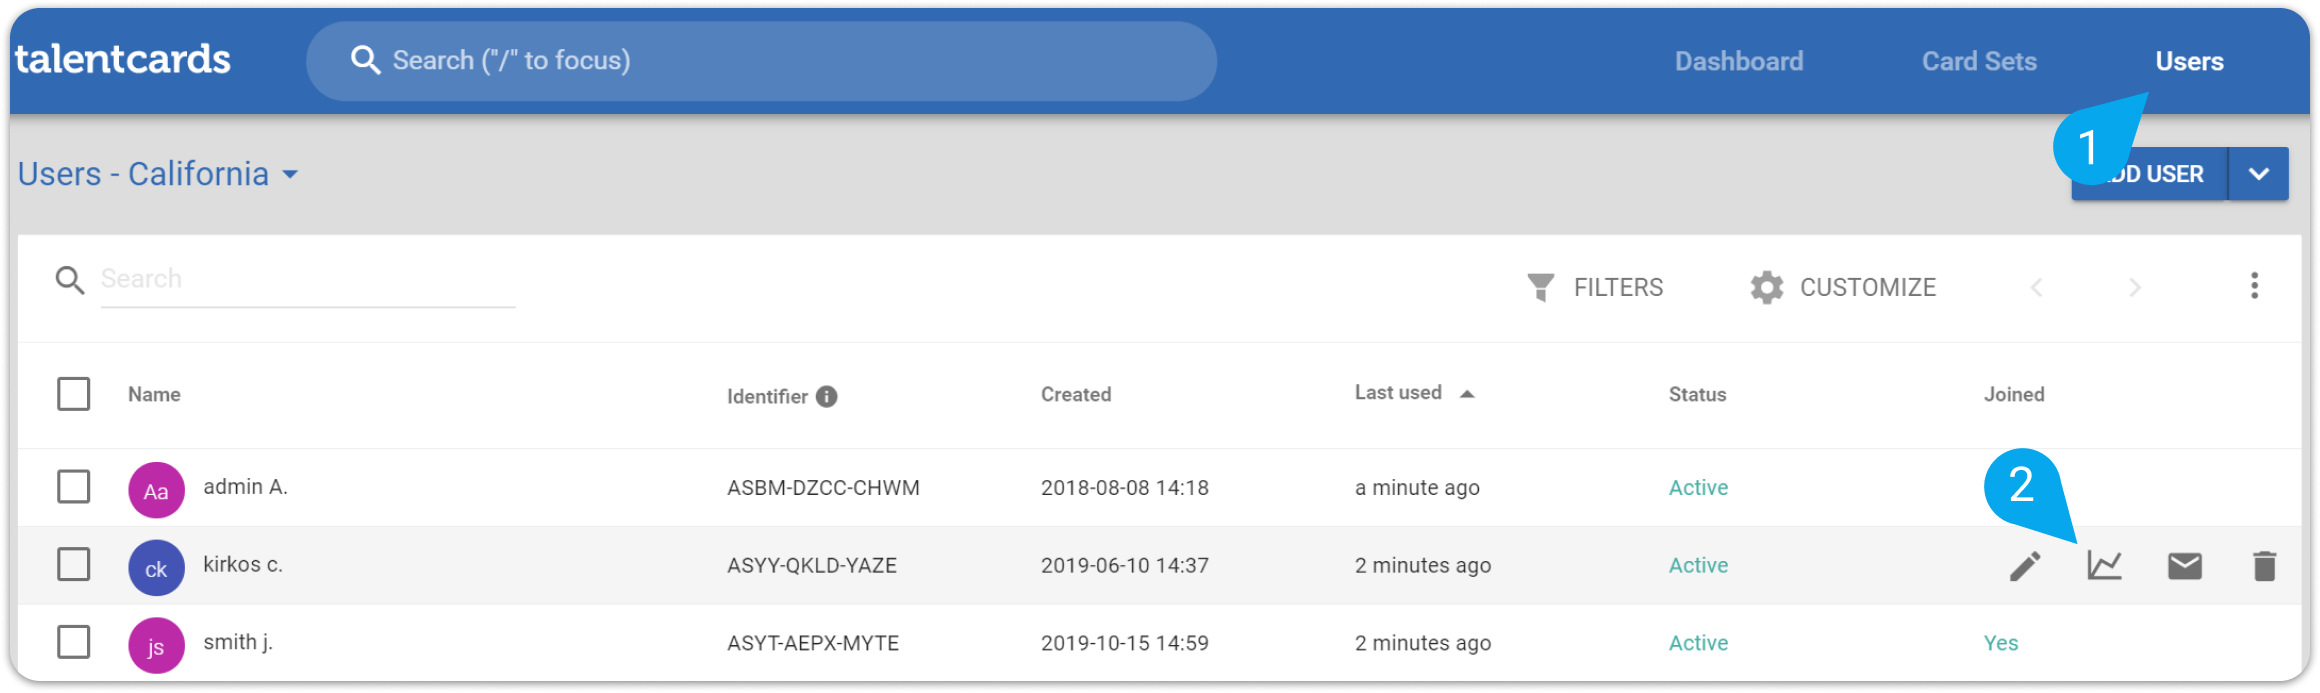Image resolution: width=2320 pixels, height=693 pixels.
Task: Open the three-dot more options menu
Action: 2254,286
